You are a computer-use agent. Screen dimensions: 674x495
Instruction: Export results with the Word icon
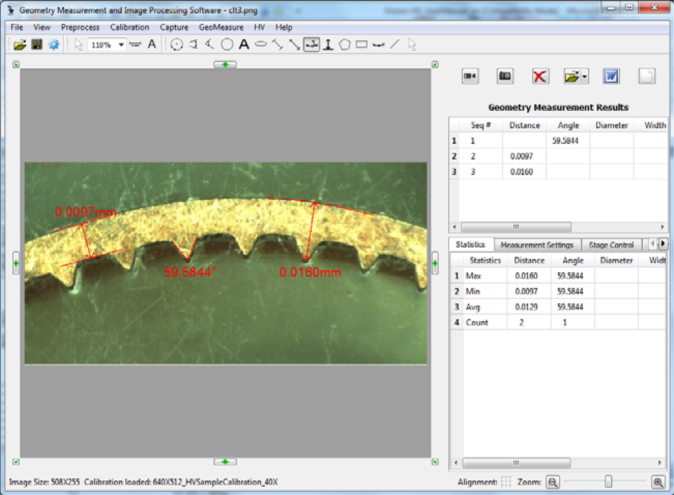(x=611, y=76)
